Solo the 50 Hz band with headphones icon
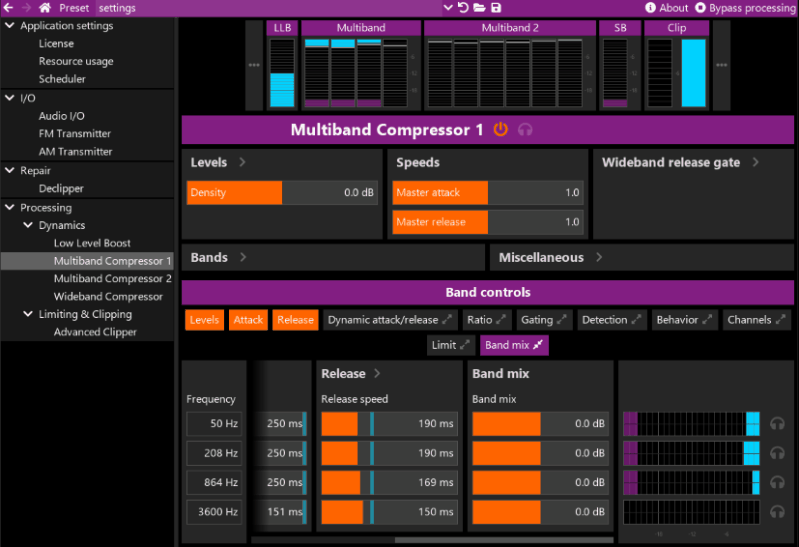The width and height of the screenshot is (799, 547). coord(777,424)
